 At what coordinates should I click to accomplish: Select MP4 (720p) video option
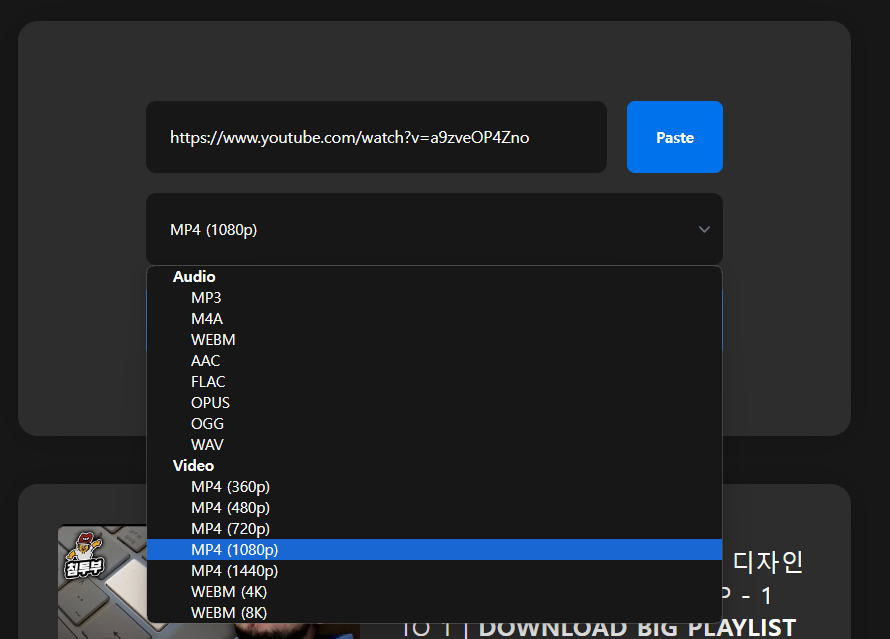click(x=434, y=528)
